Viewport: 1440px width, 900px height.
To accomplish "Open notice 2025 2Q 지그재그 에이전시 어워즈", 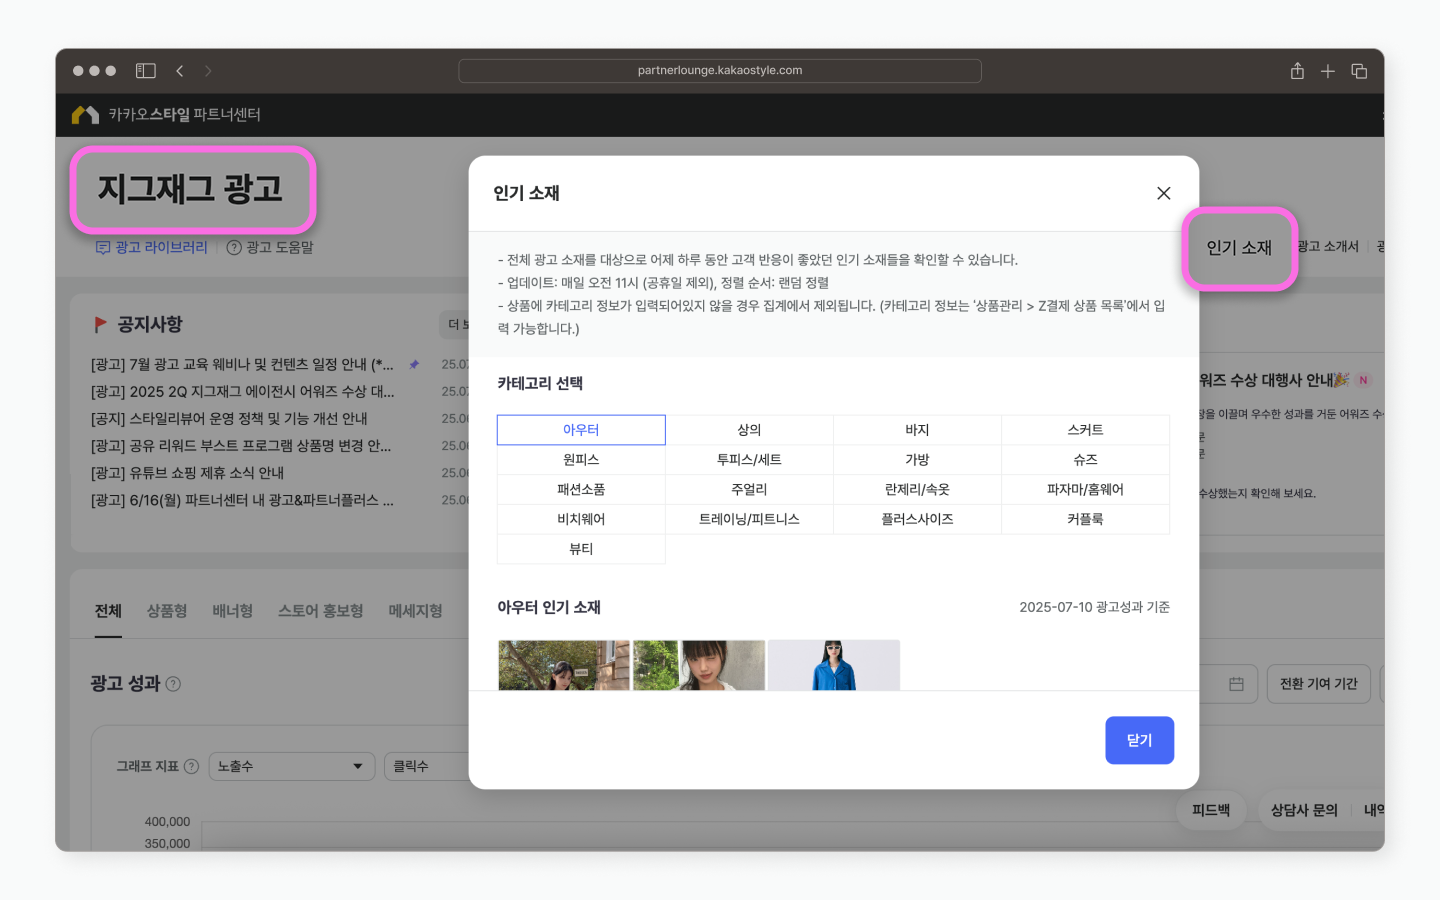I will coord(242,392).
